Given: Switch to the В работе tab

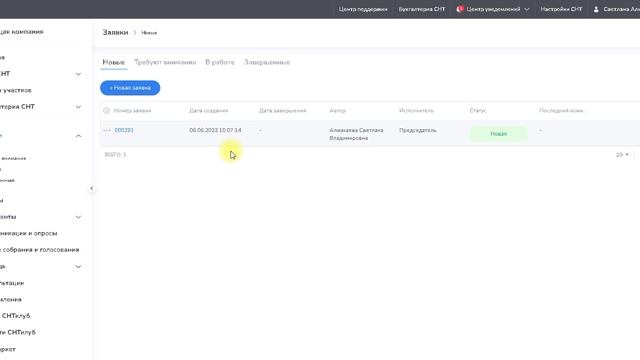Looking at the screenshot, I should 220,62.
